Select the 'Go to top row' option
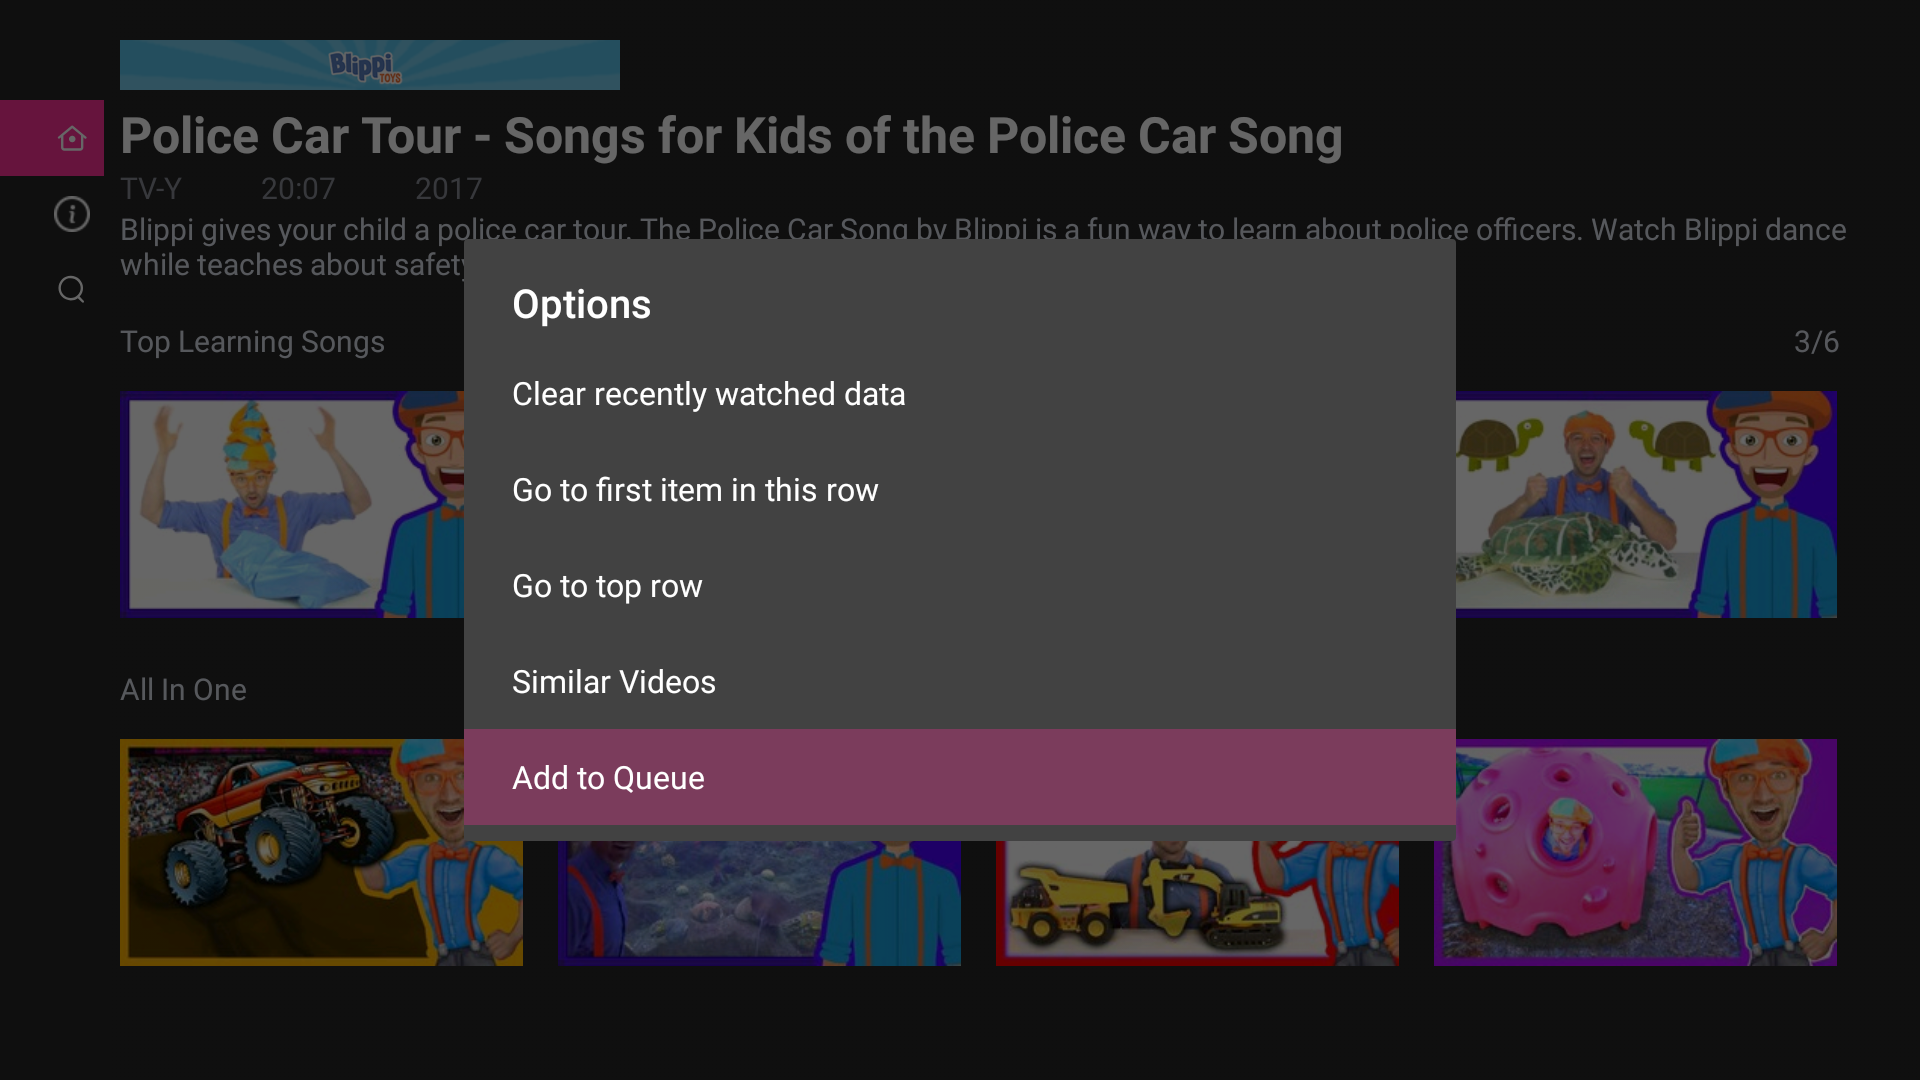Screen dimensions: 1920x1080 607,586
